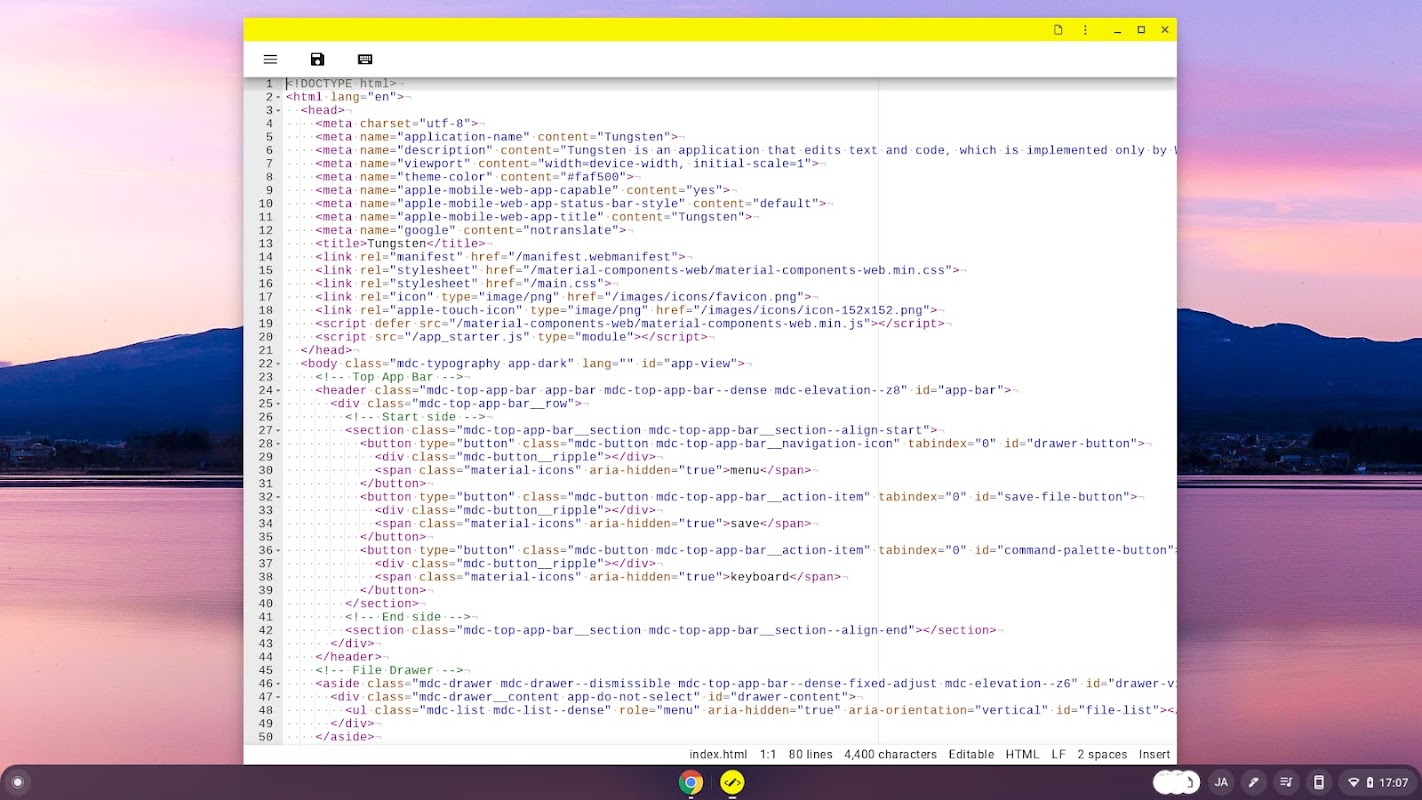Collapse the div on line 25
This screenshot has width=1422, height=800.
click(279, 404)
